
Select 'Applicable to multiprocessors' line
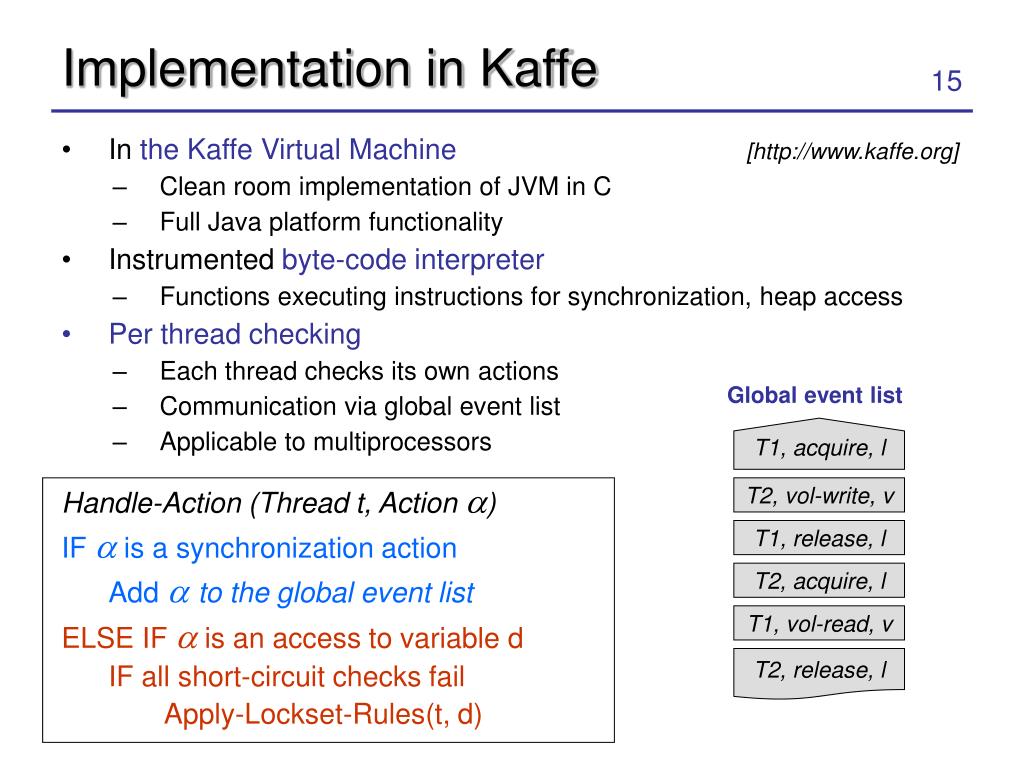[x=325, y=442]
